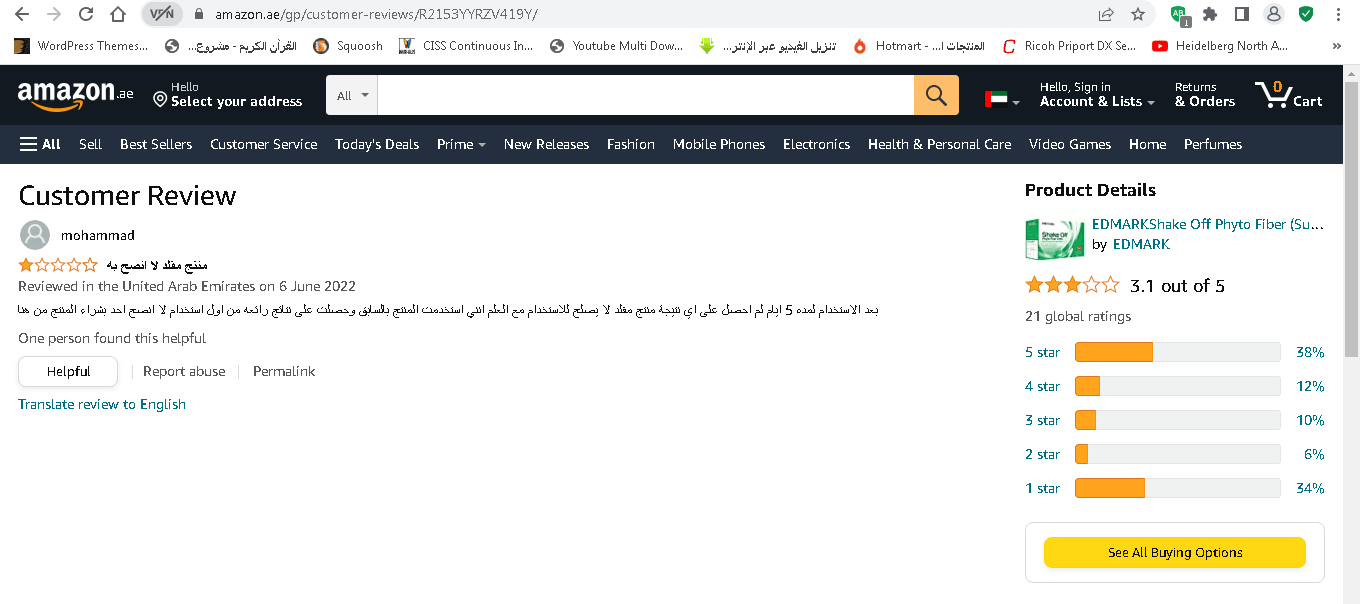Open the browser home page
Image resolution: width=1360 pixels, height=604 pixels.
coord(118,15)
